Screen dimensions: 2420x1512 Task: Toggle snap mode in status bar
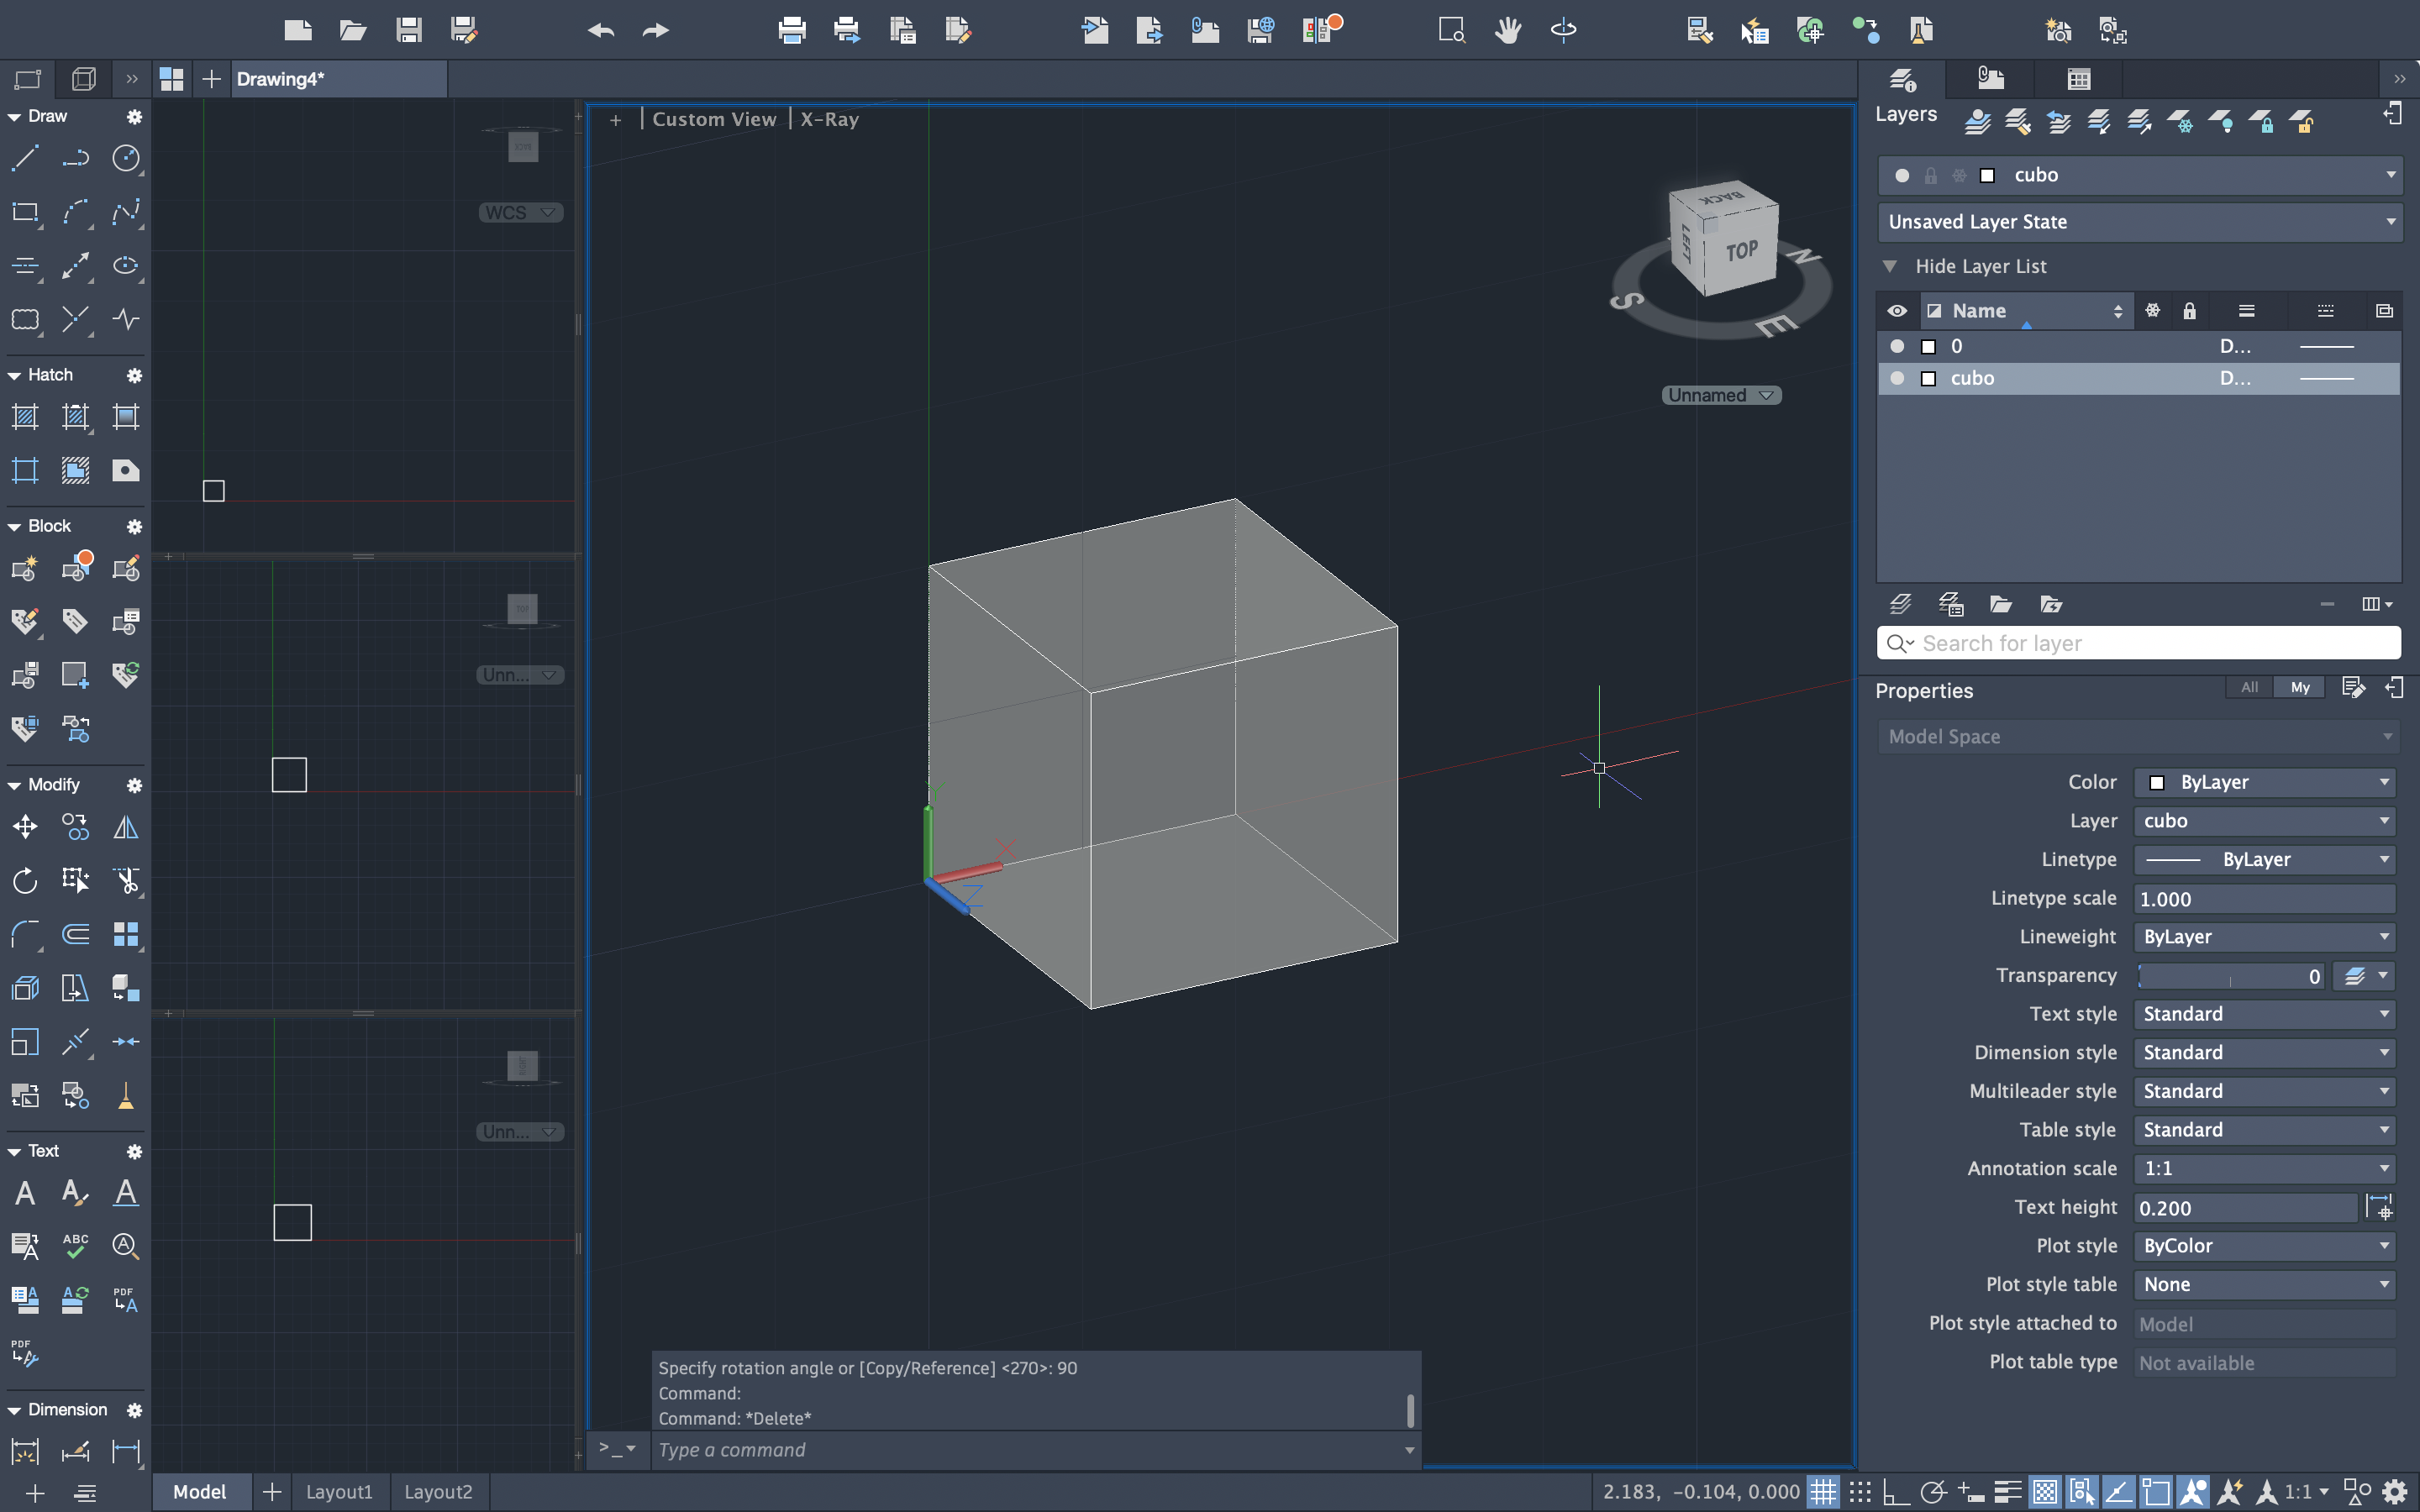[1861, 1492]
